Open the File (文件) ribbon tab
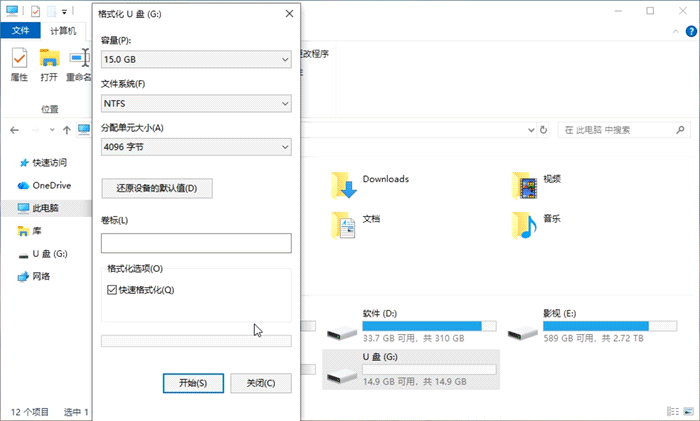 21,30
